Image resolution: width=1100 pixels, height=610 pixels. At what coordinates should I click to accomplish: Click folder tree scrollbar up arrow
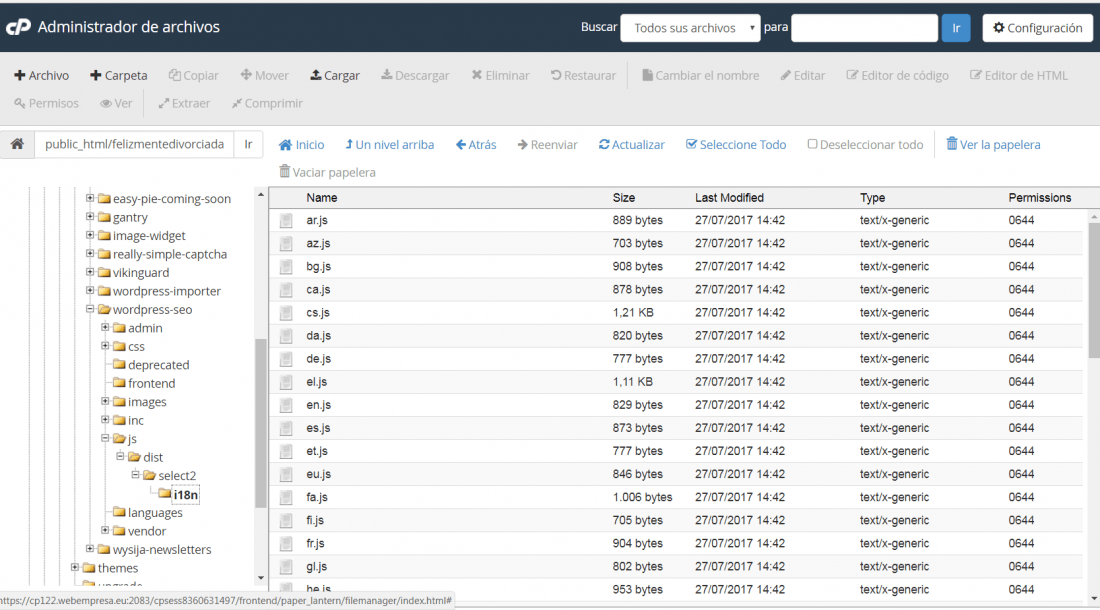tap(261, 194)
